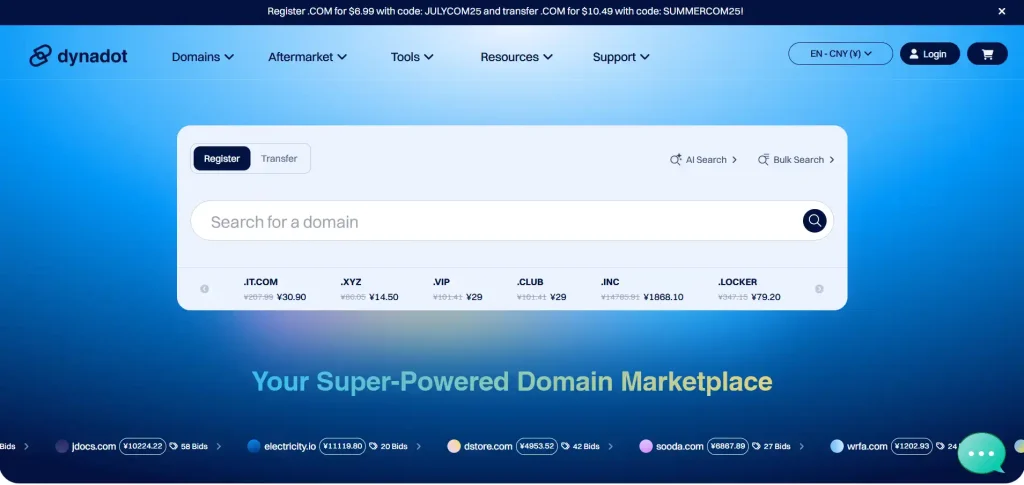Click the ¥11119.80 price badge
1024x485 pixels.
click(x=342, y=446)
